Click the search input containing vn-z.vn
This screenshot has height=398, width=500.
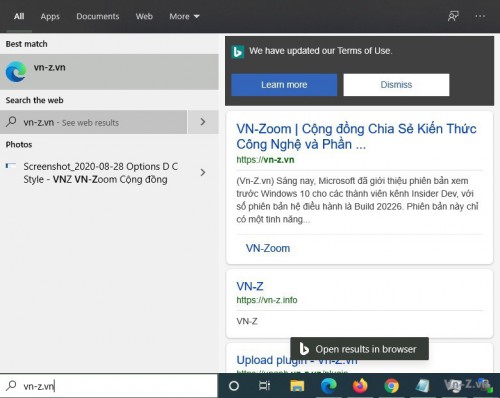pyautogui.click(x=109, y=386)
